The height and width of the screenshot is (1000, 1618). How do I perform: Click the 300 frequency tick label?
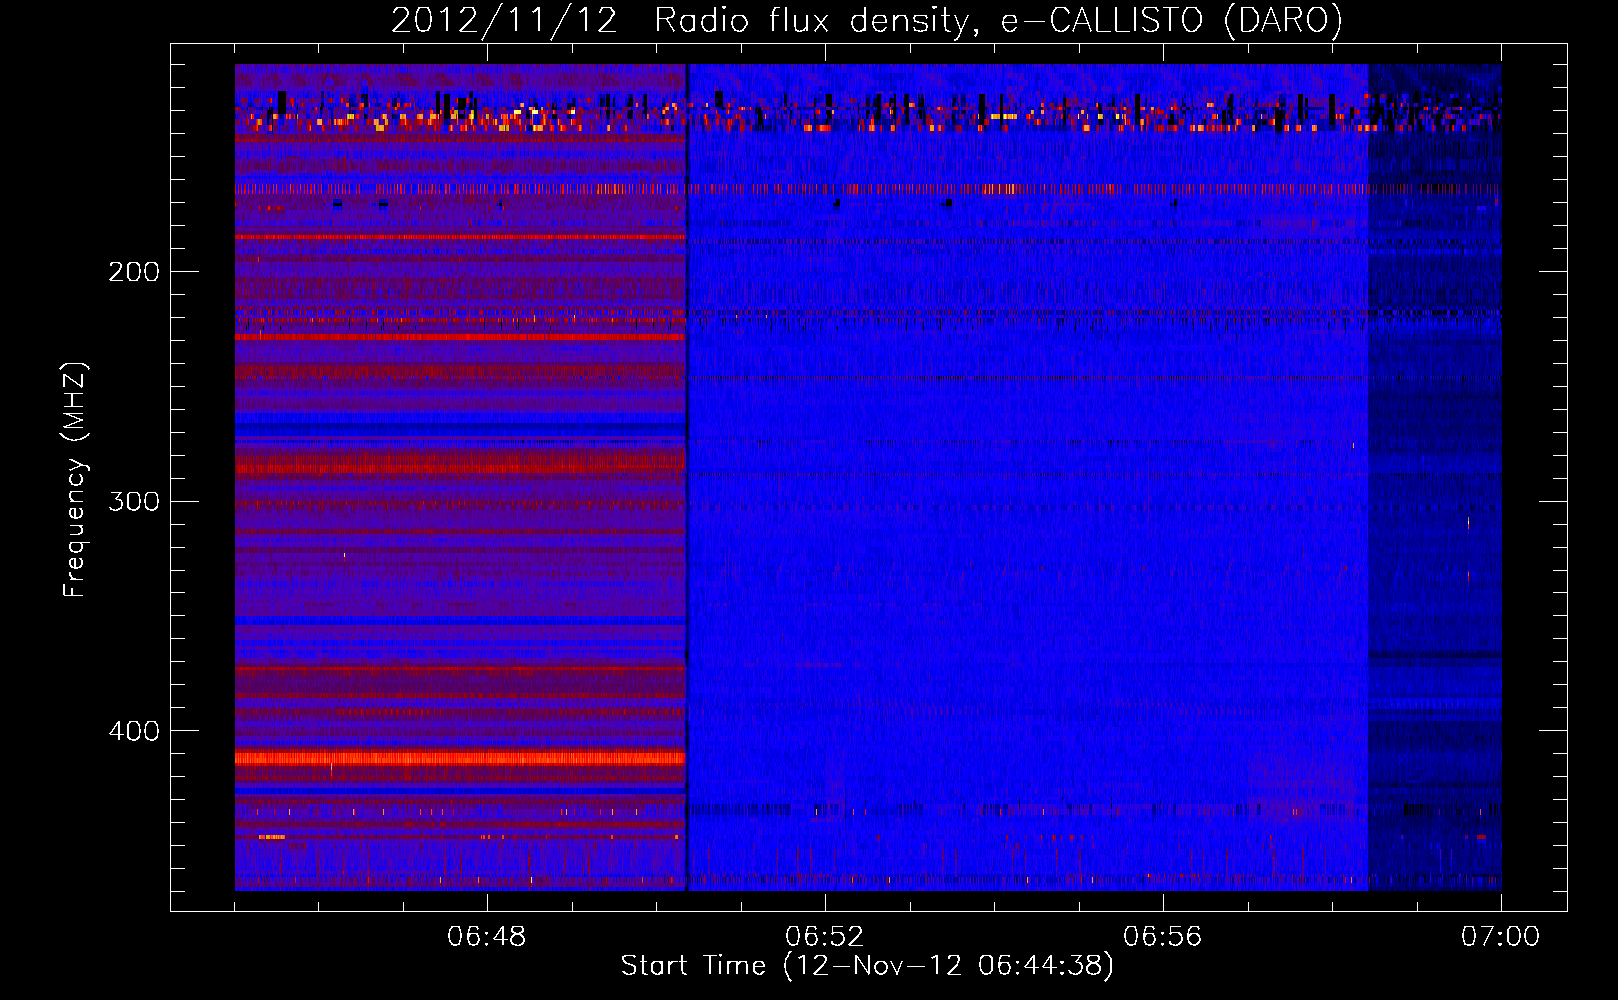134,501
